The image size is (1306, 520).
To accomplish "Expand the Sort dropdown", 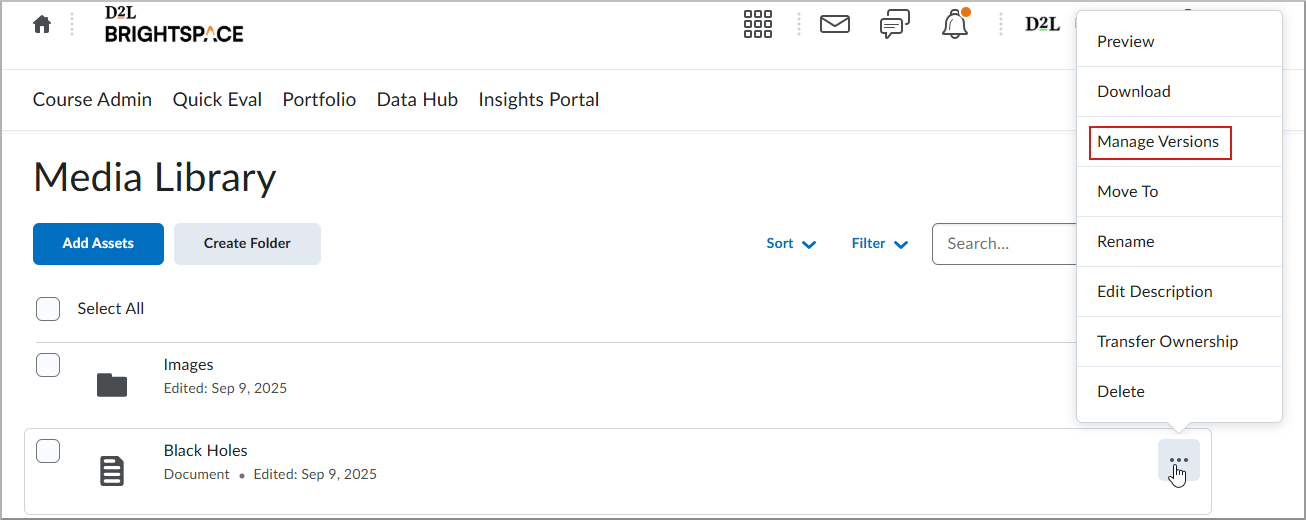I will click(x=791, y=243).
